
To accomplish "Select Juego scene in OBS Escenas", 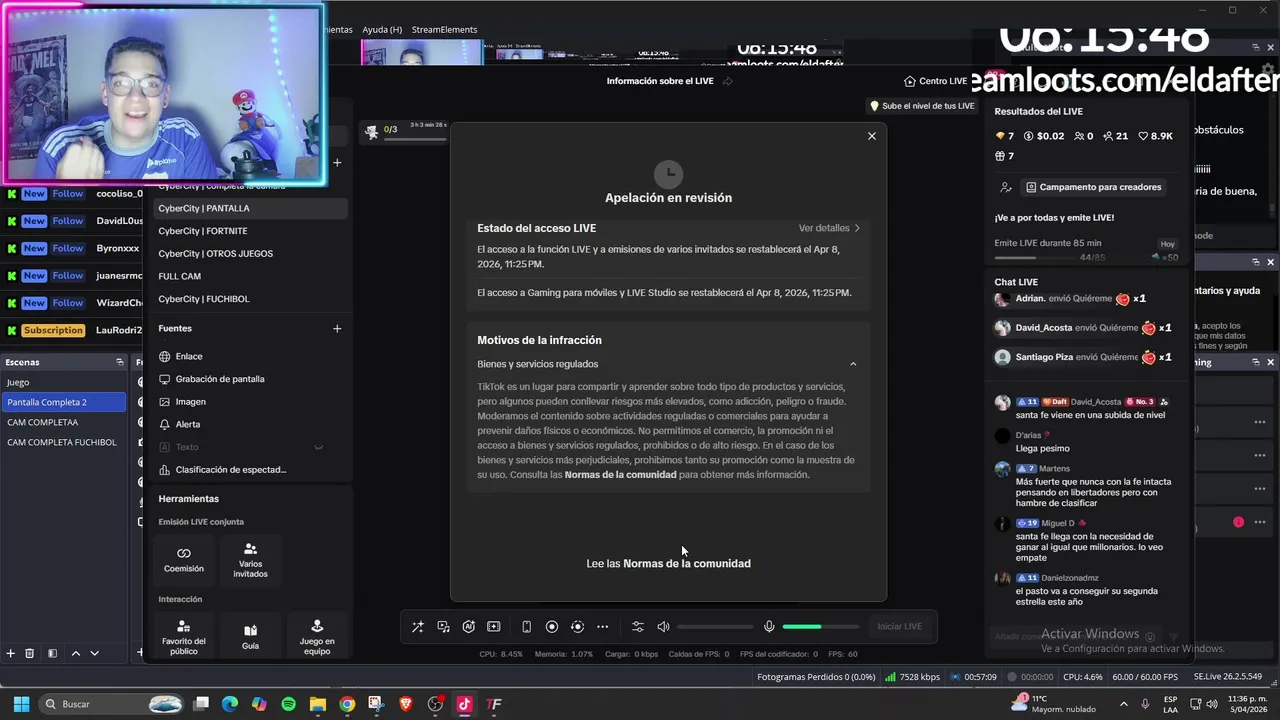I will [64, 382].
